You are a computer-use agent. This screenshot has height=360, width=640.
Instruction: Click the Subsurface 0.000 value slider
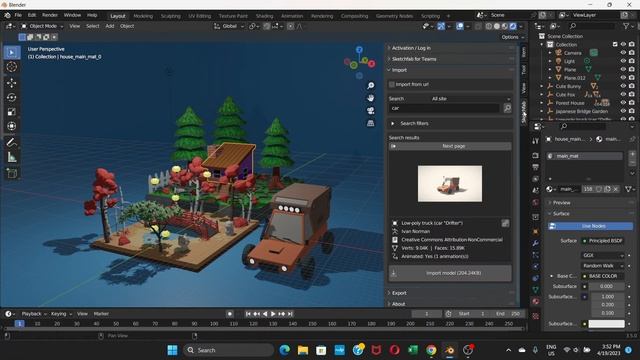click(x=606, y=287)
